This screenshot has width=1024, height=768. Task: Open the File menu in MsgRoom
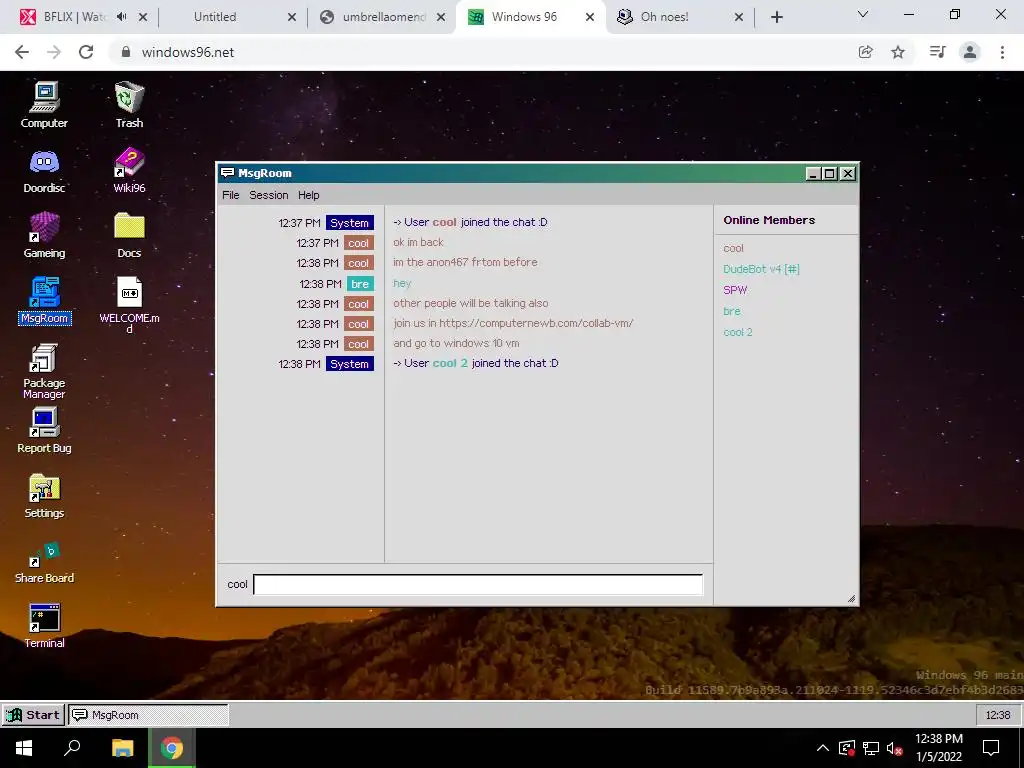click(x=231, y=195)
